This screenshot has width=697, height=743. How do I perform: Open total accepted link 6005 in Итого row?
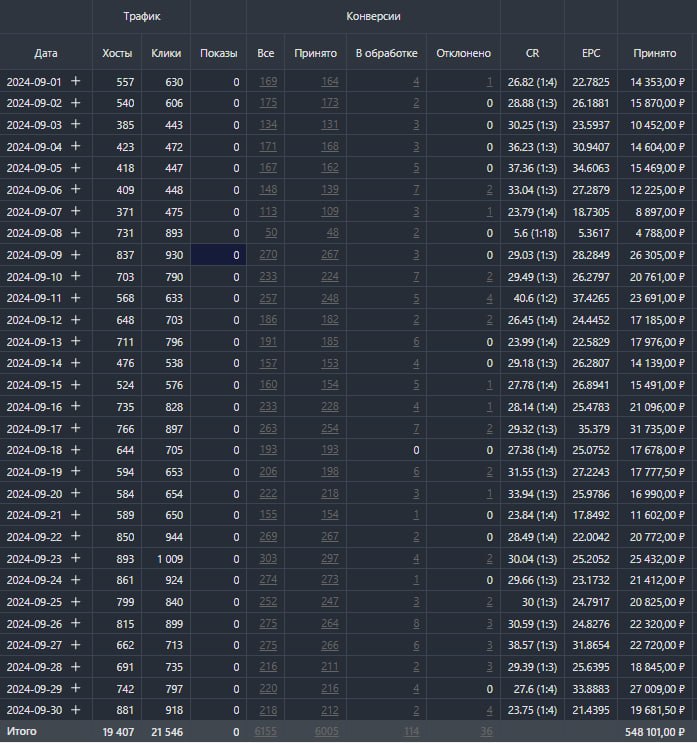click(x=327, y=732)
